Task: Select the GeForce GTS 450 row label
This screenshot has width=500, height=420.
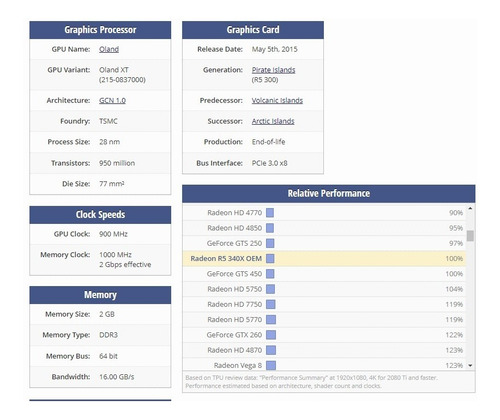Action: pos(234,274)
